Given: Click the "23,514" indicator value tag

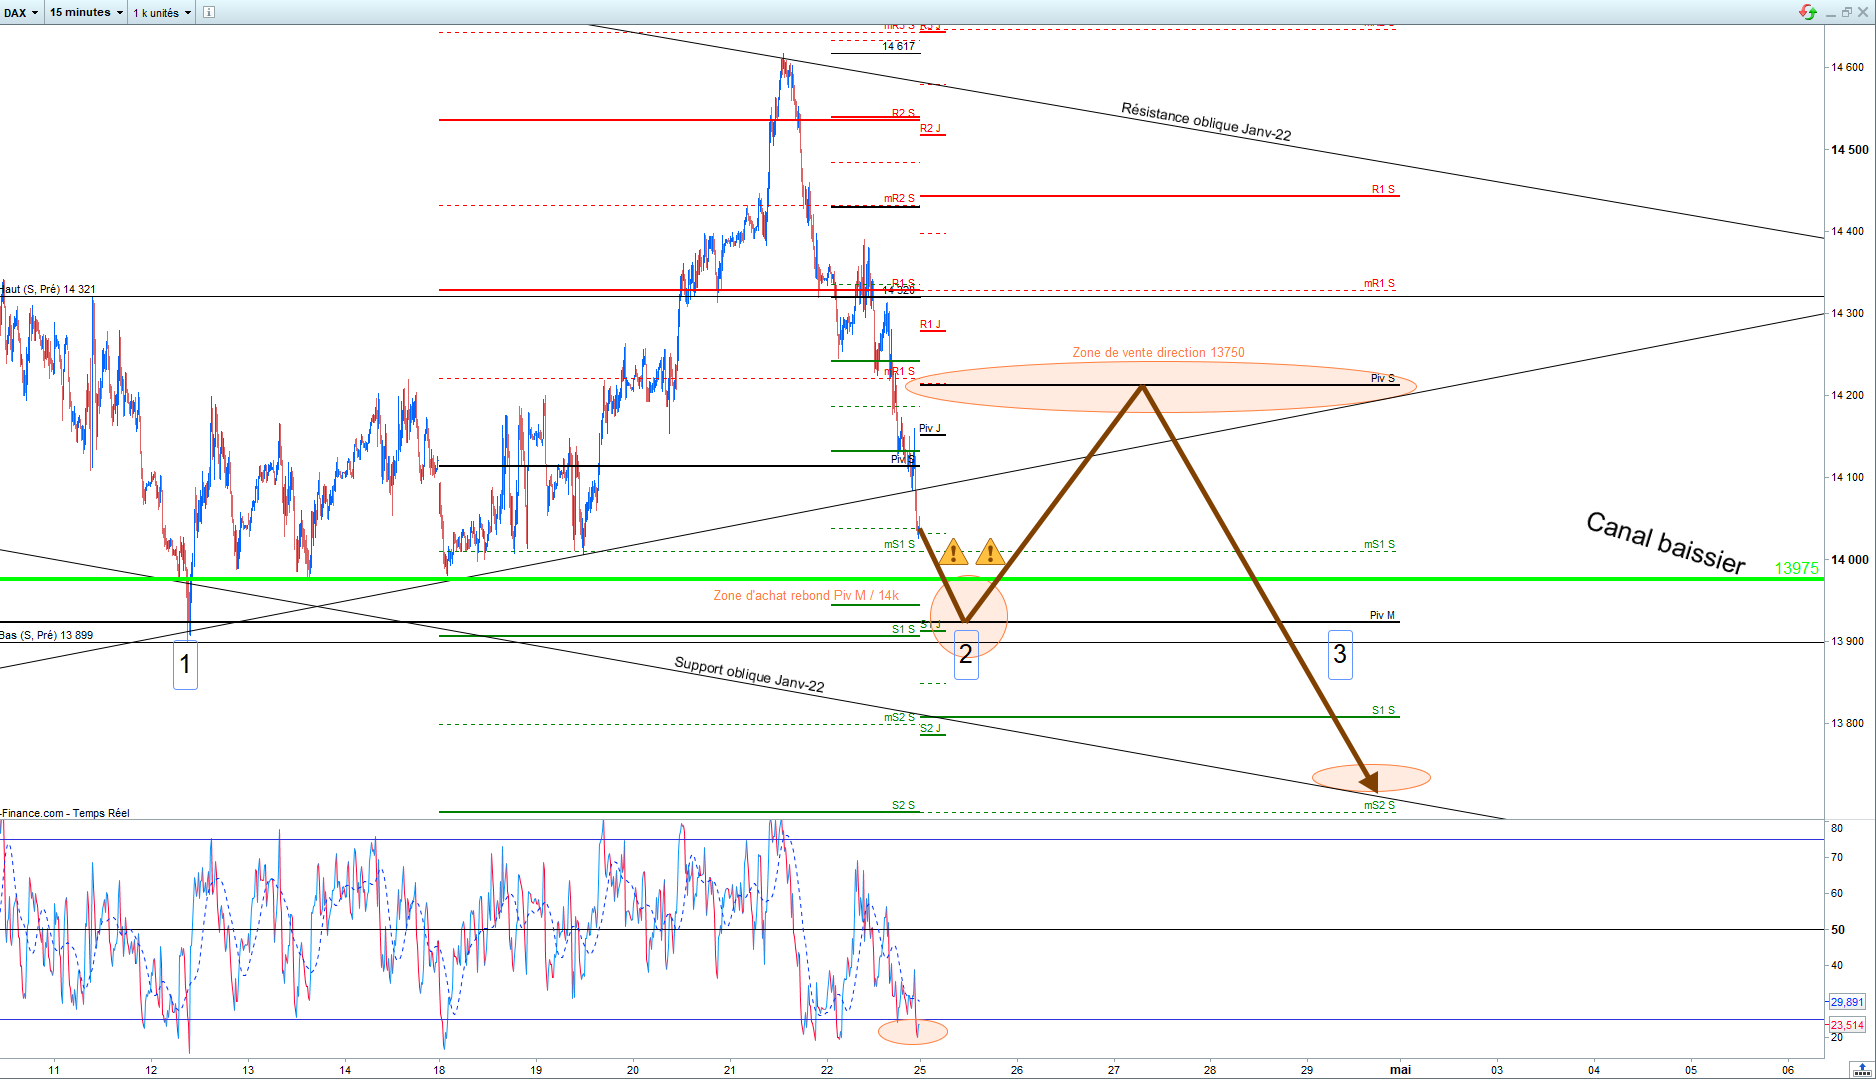Looking at the screenshot, I should pyautogui.click(x=1847, y=1025).
